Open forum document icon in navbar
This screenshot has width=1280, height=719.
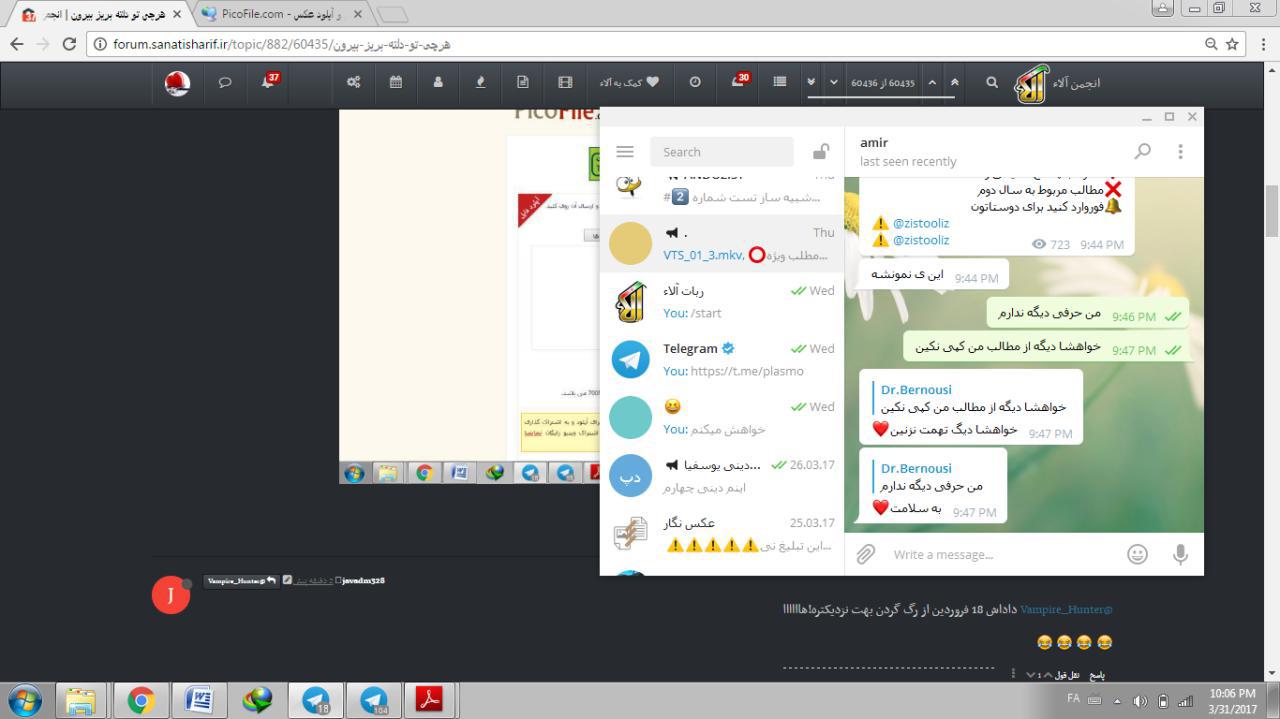523,82
